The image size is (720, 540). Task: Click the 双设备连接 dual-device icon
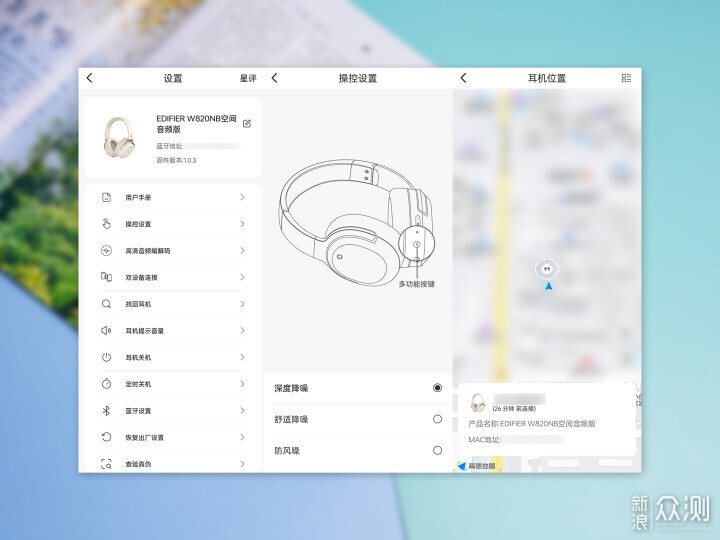(106, 277)
